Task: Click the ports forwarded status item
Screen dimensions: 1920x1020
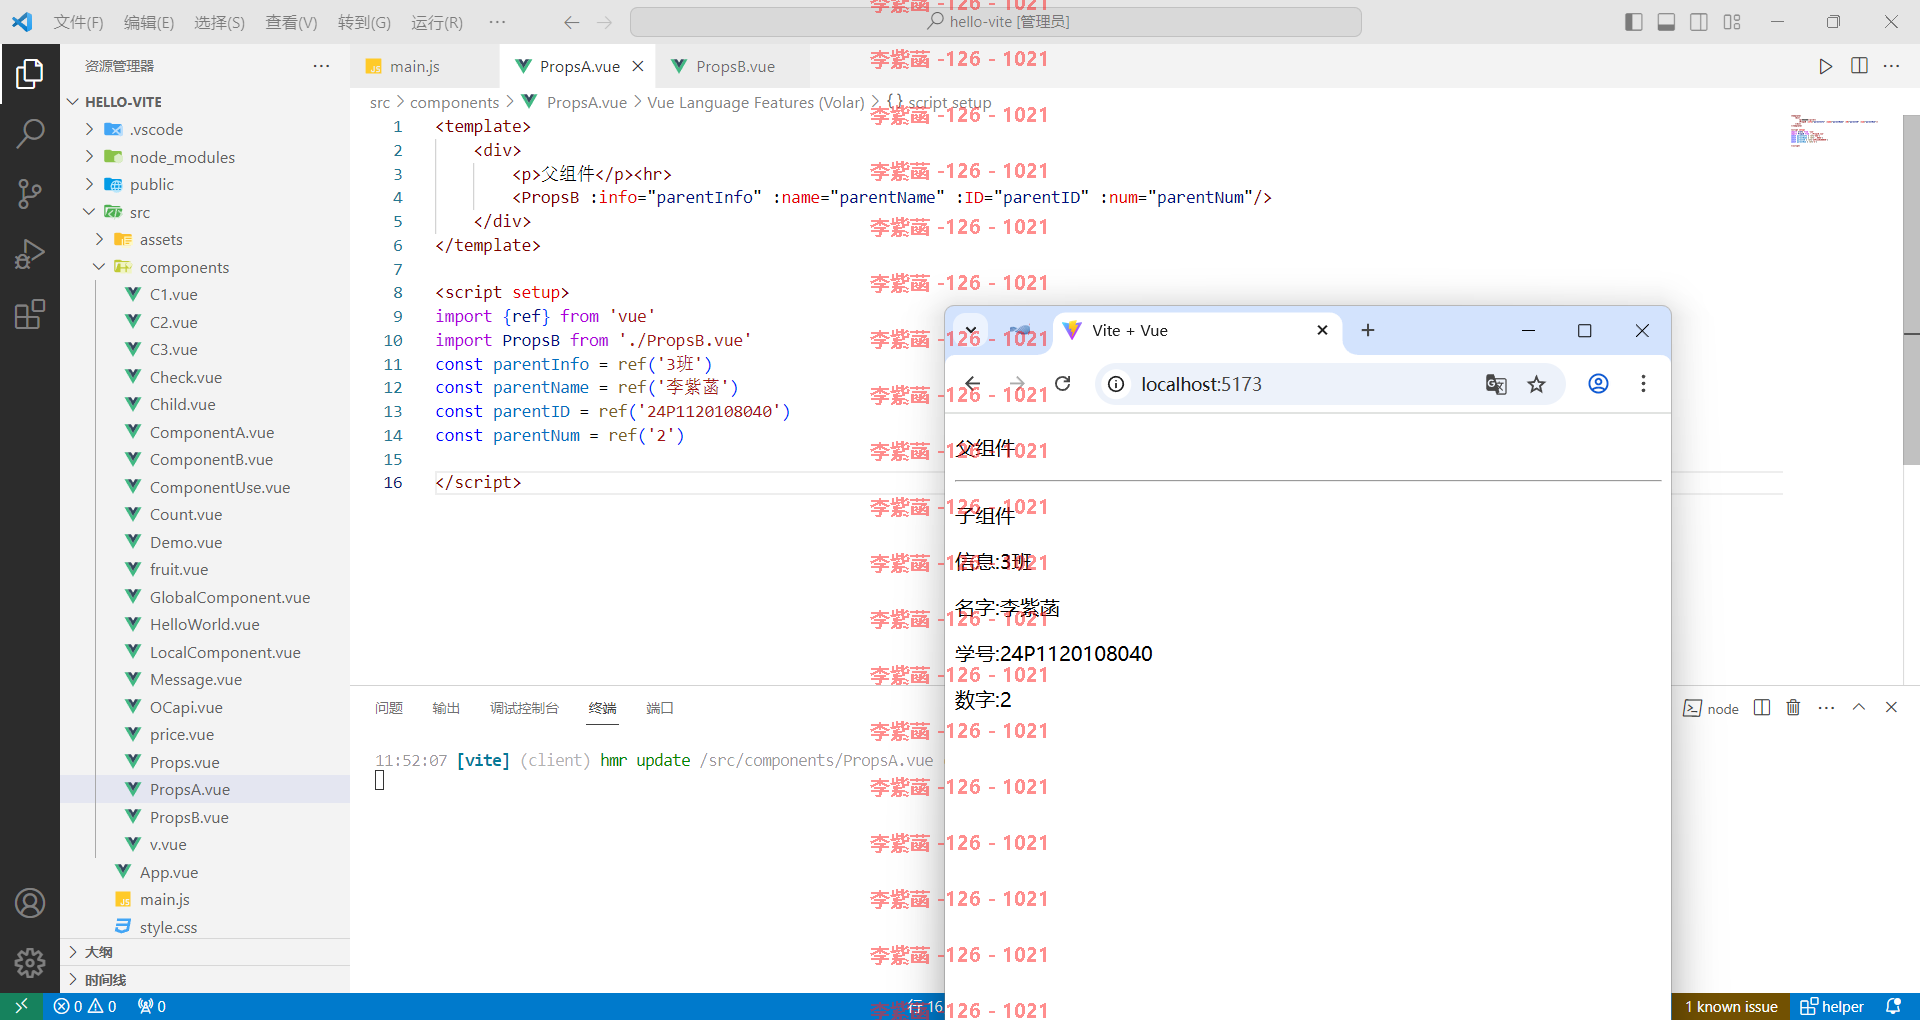Action: coord(152,1006)
